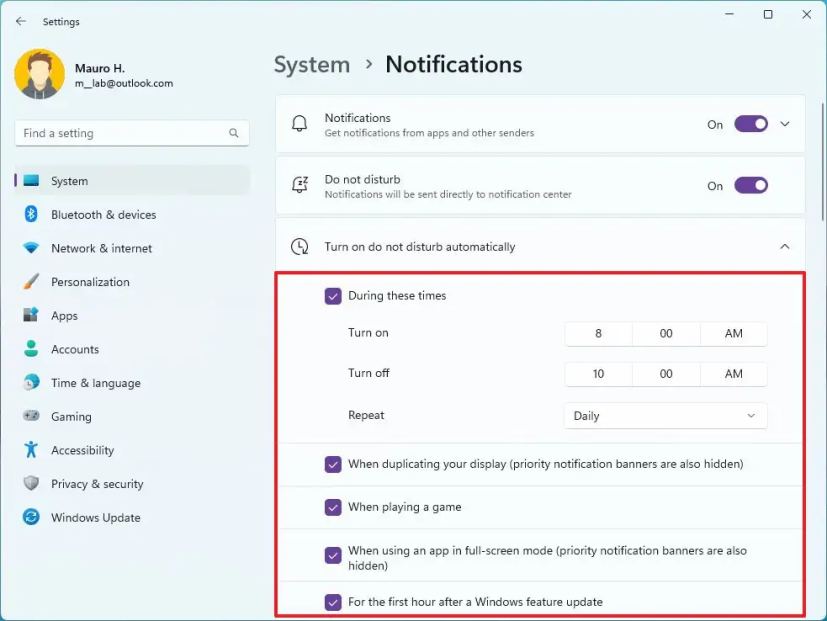Screen dimensions: 827x621
Task: Open Network & internet settings
Action: click(132, 248)
